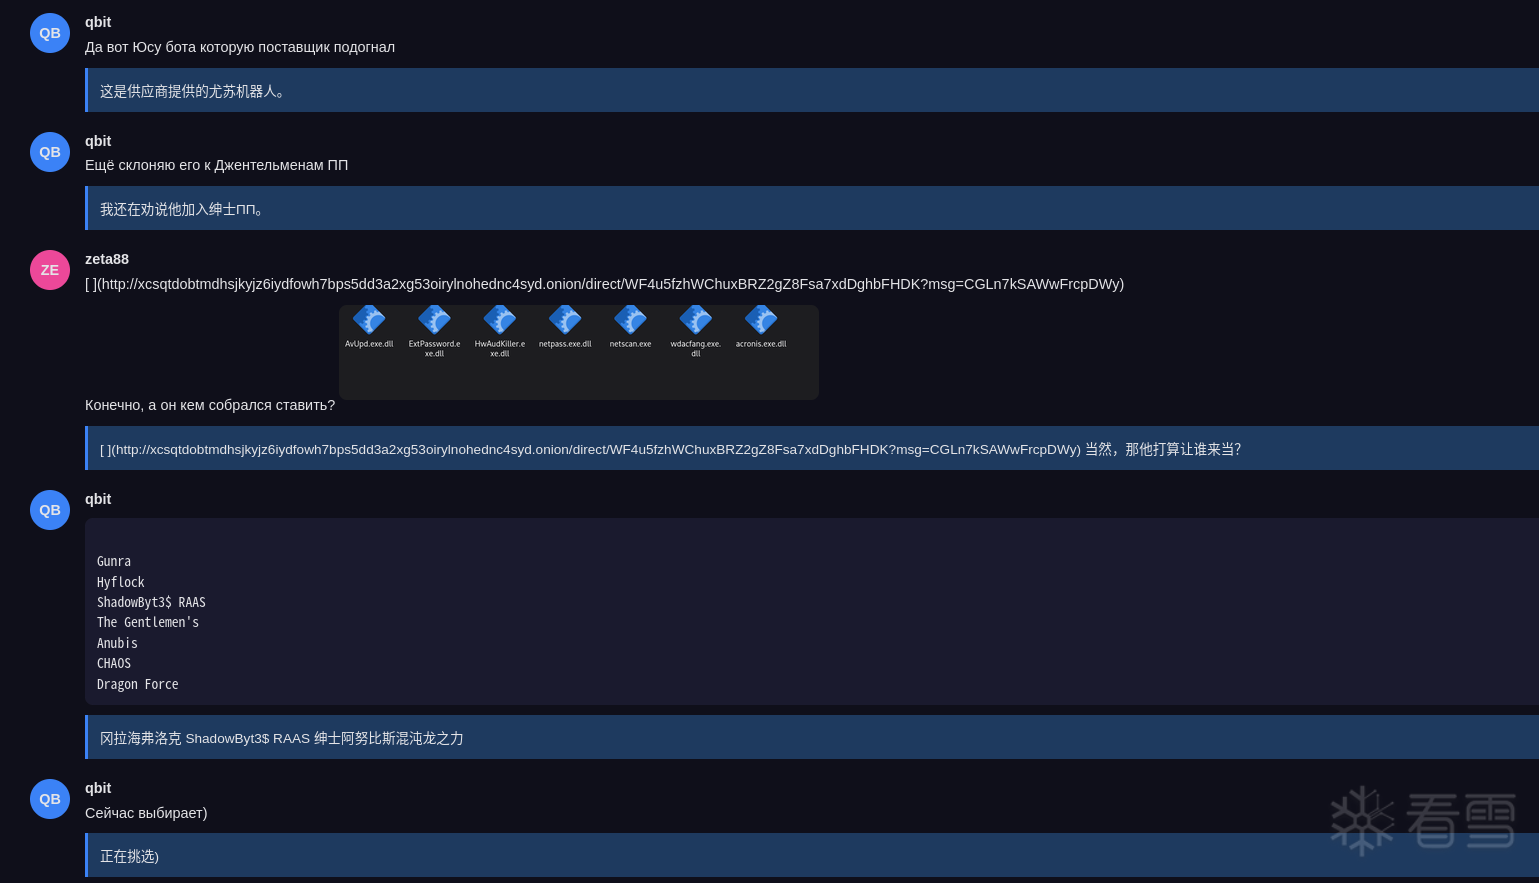Click the code block listing Gunra and Hyflock
The width and height of the screenshot is (1539, 883).
click(812, 612)
